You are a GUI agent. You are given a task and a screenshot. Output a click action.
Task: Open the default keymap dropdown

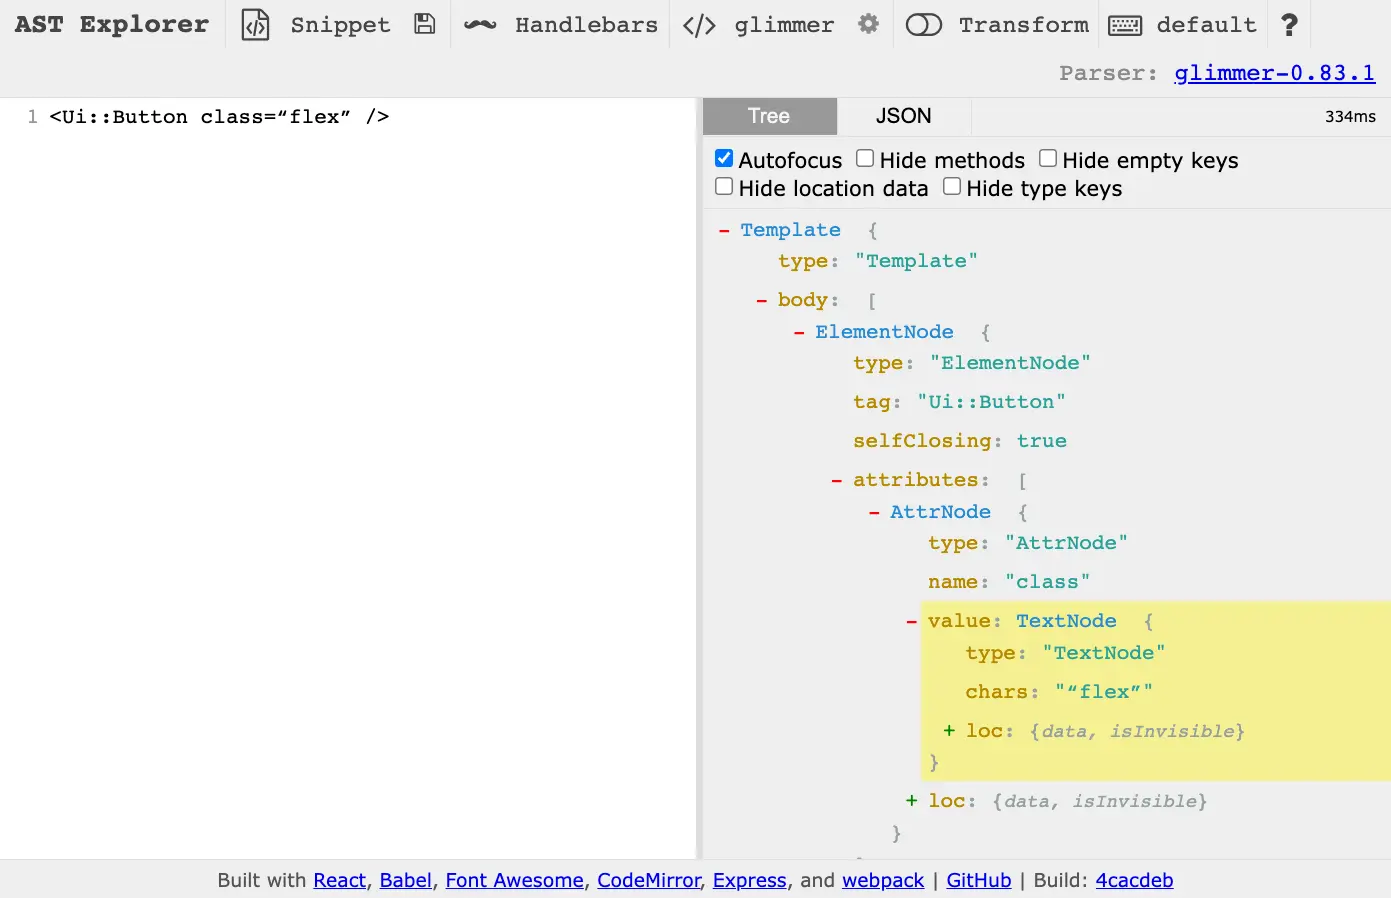[x=1206, y=25]
